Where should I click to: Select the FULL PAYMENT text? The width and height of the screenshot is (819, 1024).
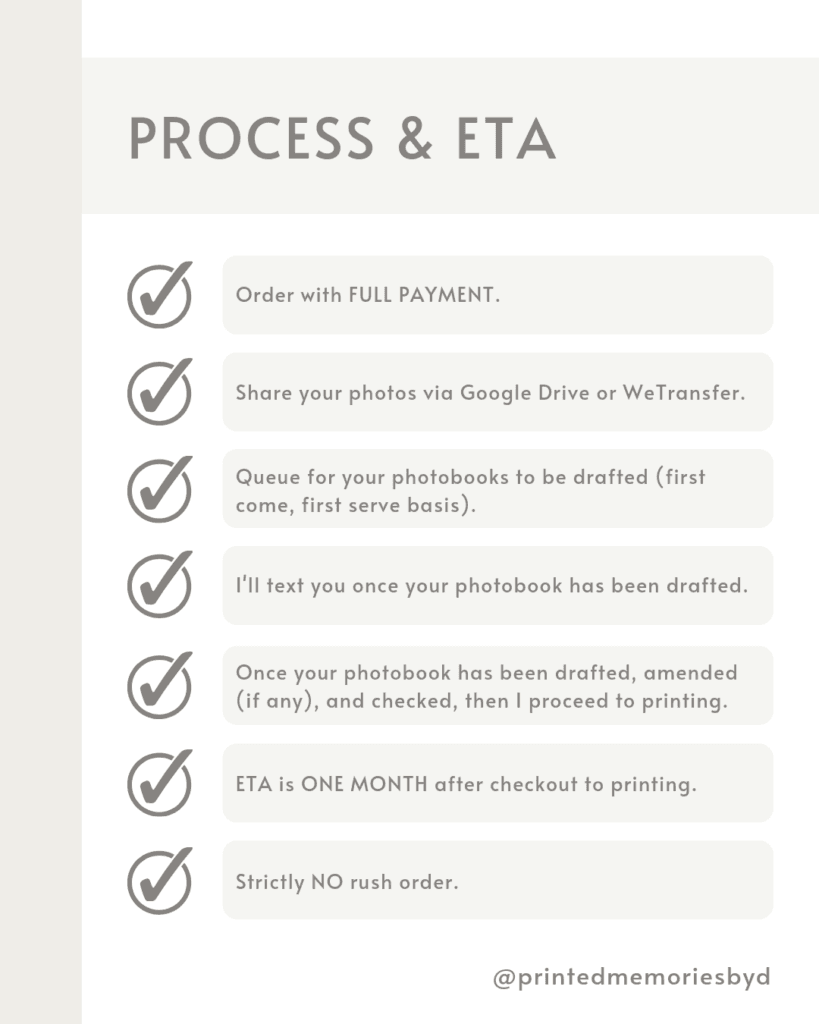click(x=421, y=296)
